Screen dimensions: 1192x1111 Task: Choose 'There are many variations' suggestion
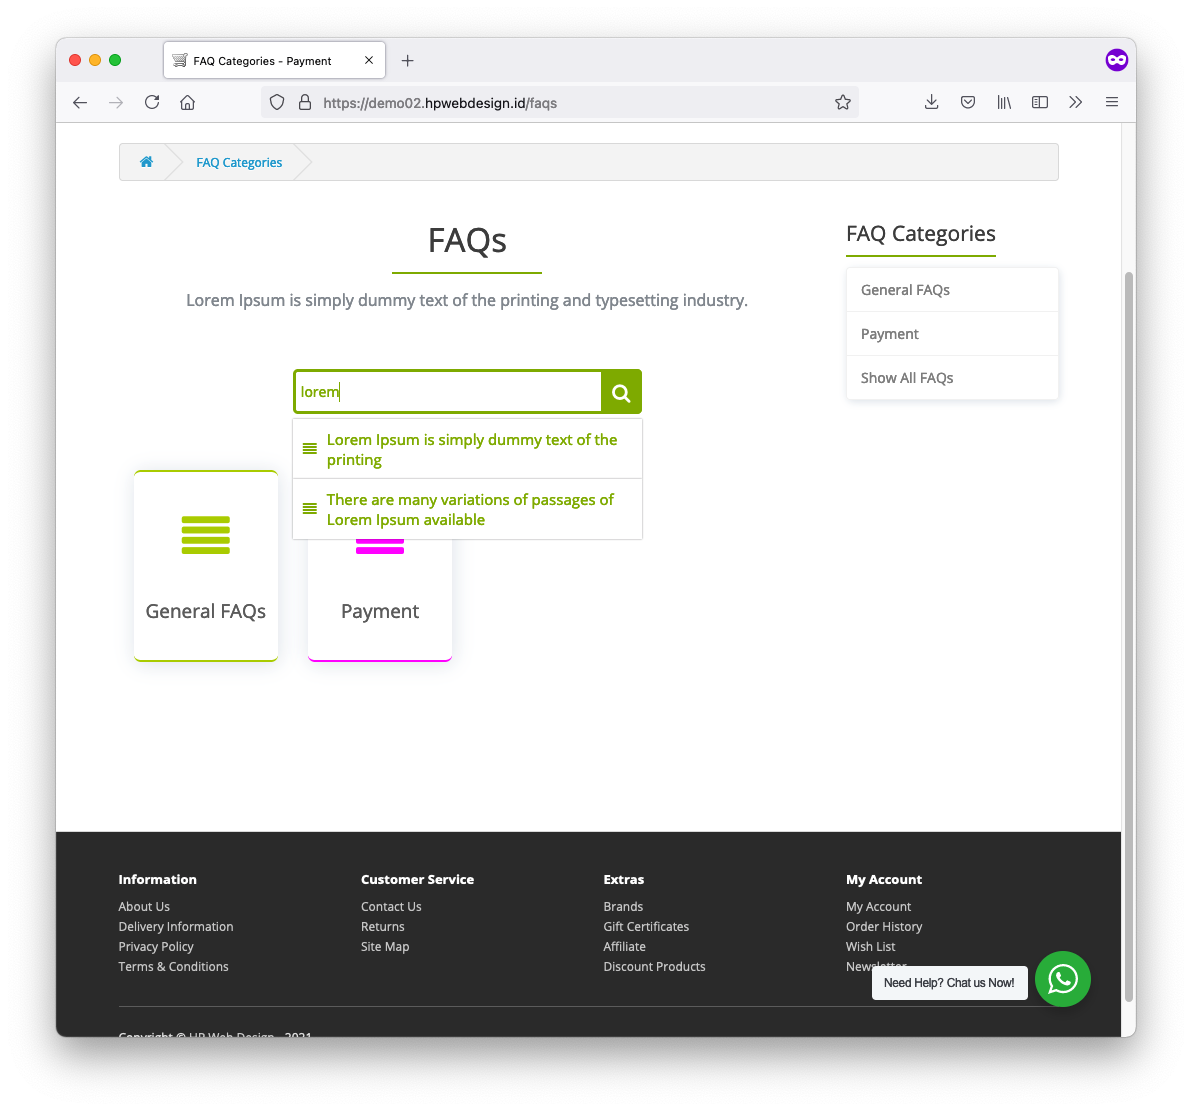click(470, 509)
